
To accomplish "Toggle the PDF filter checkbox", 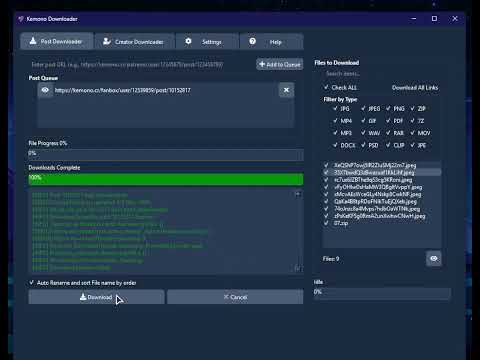I will pyautogui.click(x=388, y=121).
